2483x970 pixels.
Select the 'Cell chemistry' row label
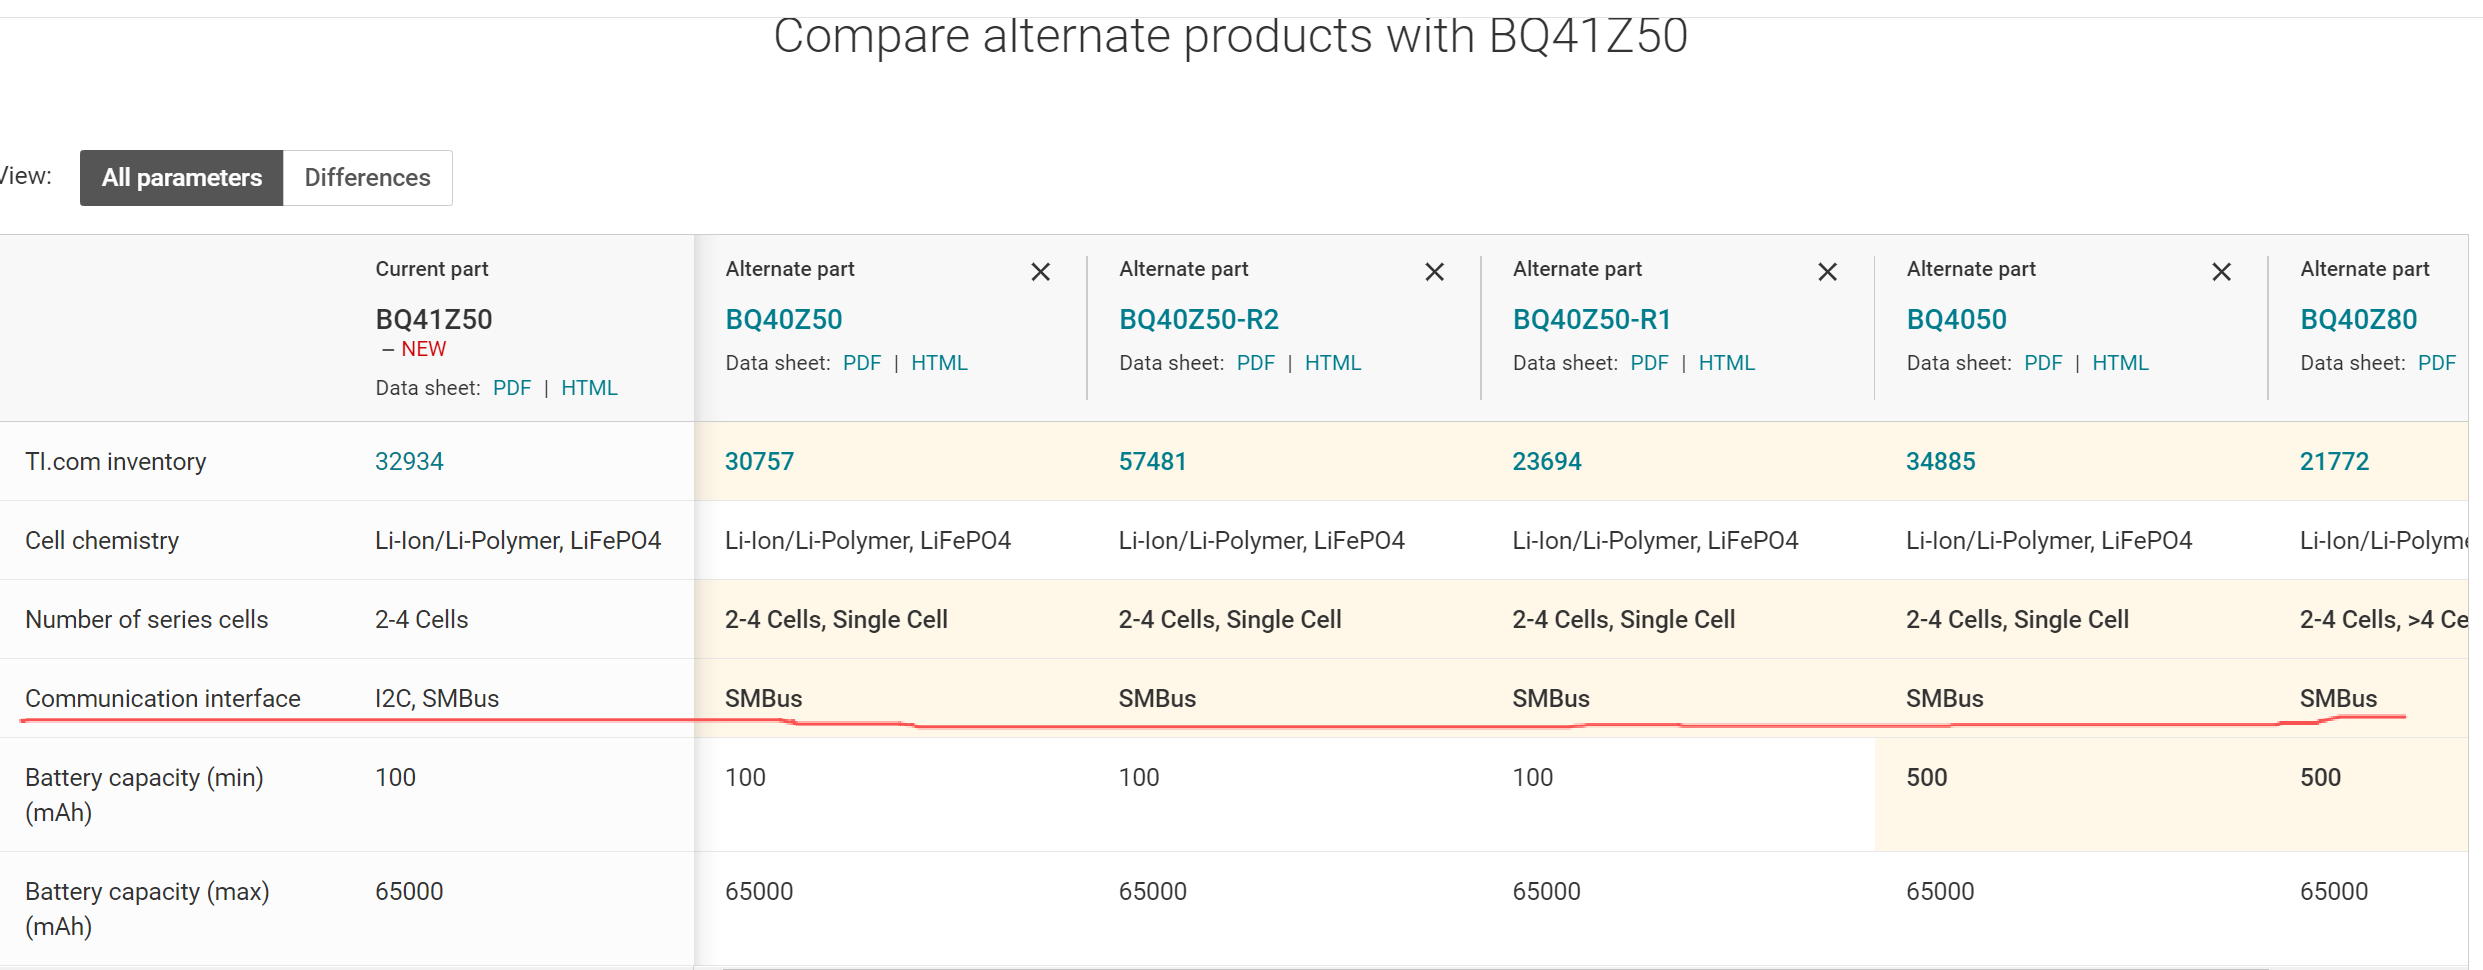point(102,540)
